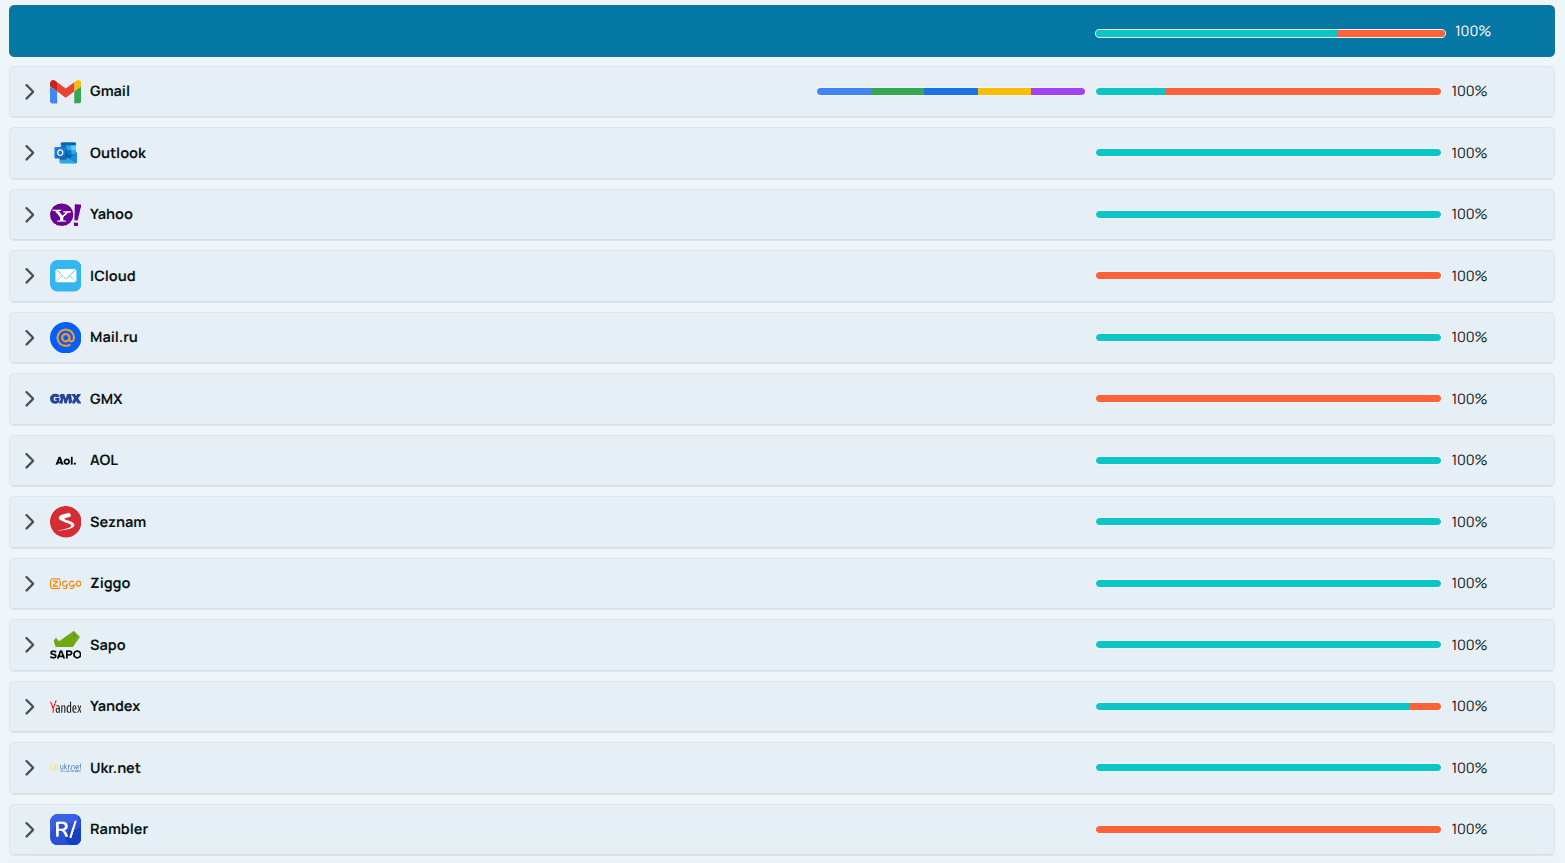
Task: Expand the Yandex row chevron
Action: [x=30, y=706]
